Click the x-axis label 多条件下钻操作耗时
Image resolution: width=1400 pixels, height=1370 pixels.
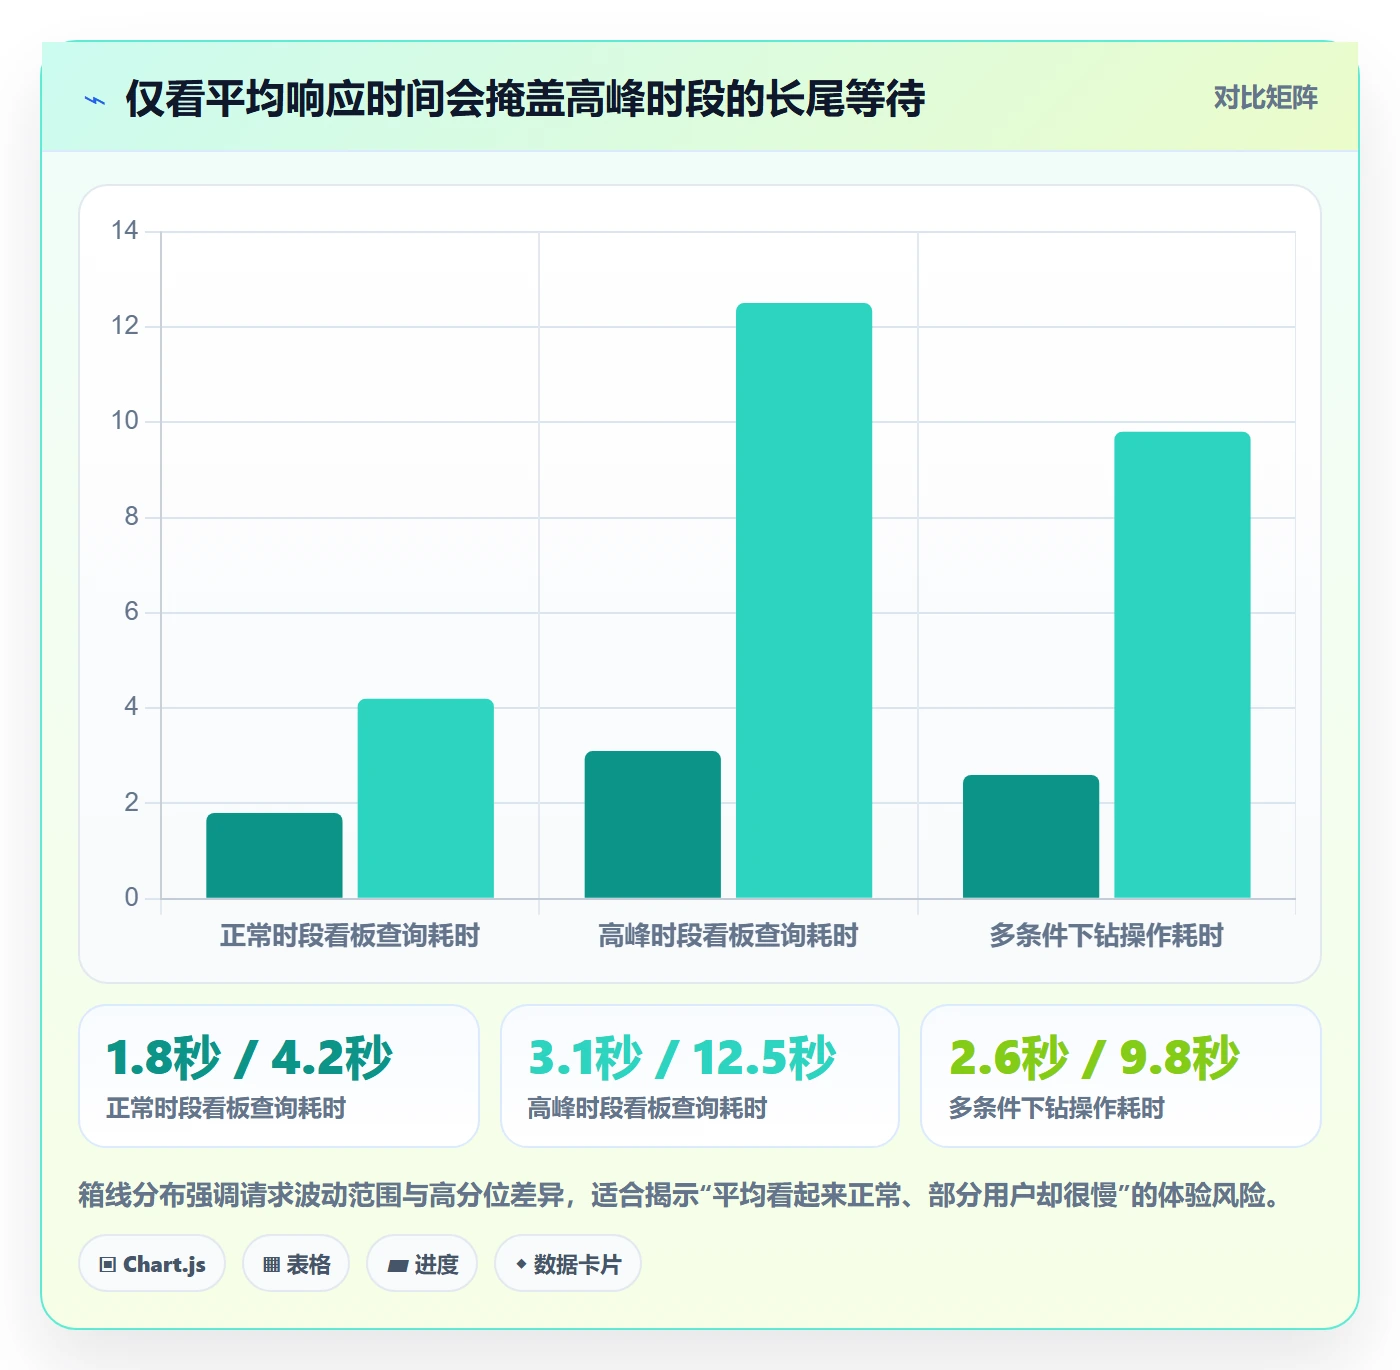(1107, 936)
